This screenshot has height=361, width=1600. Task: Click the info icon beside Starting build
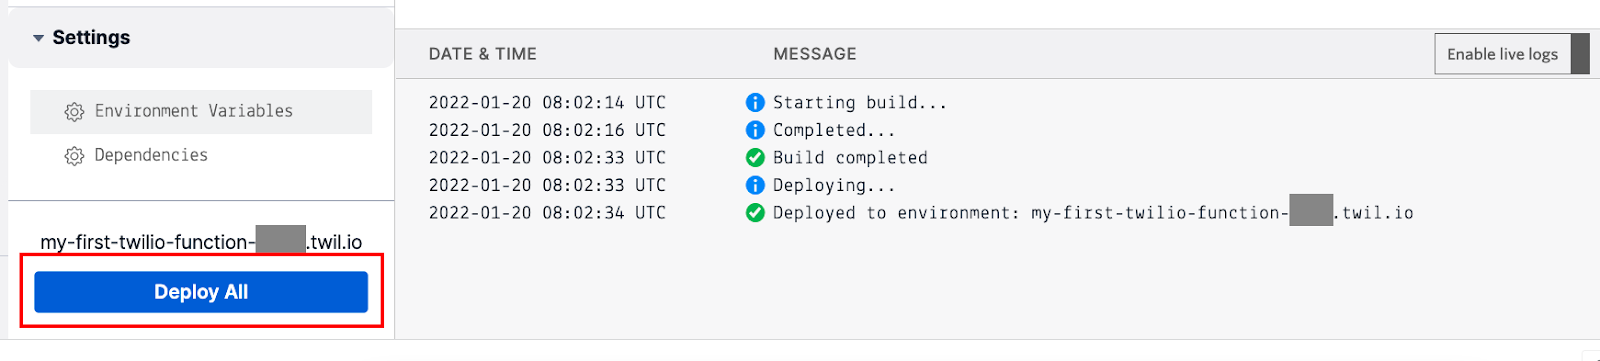[x=755, y=102]
